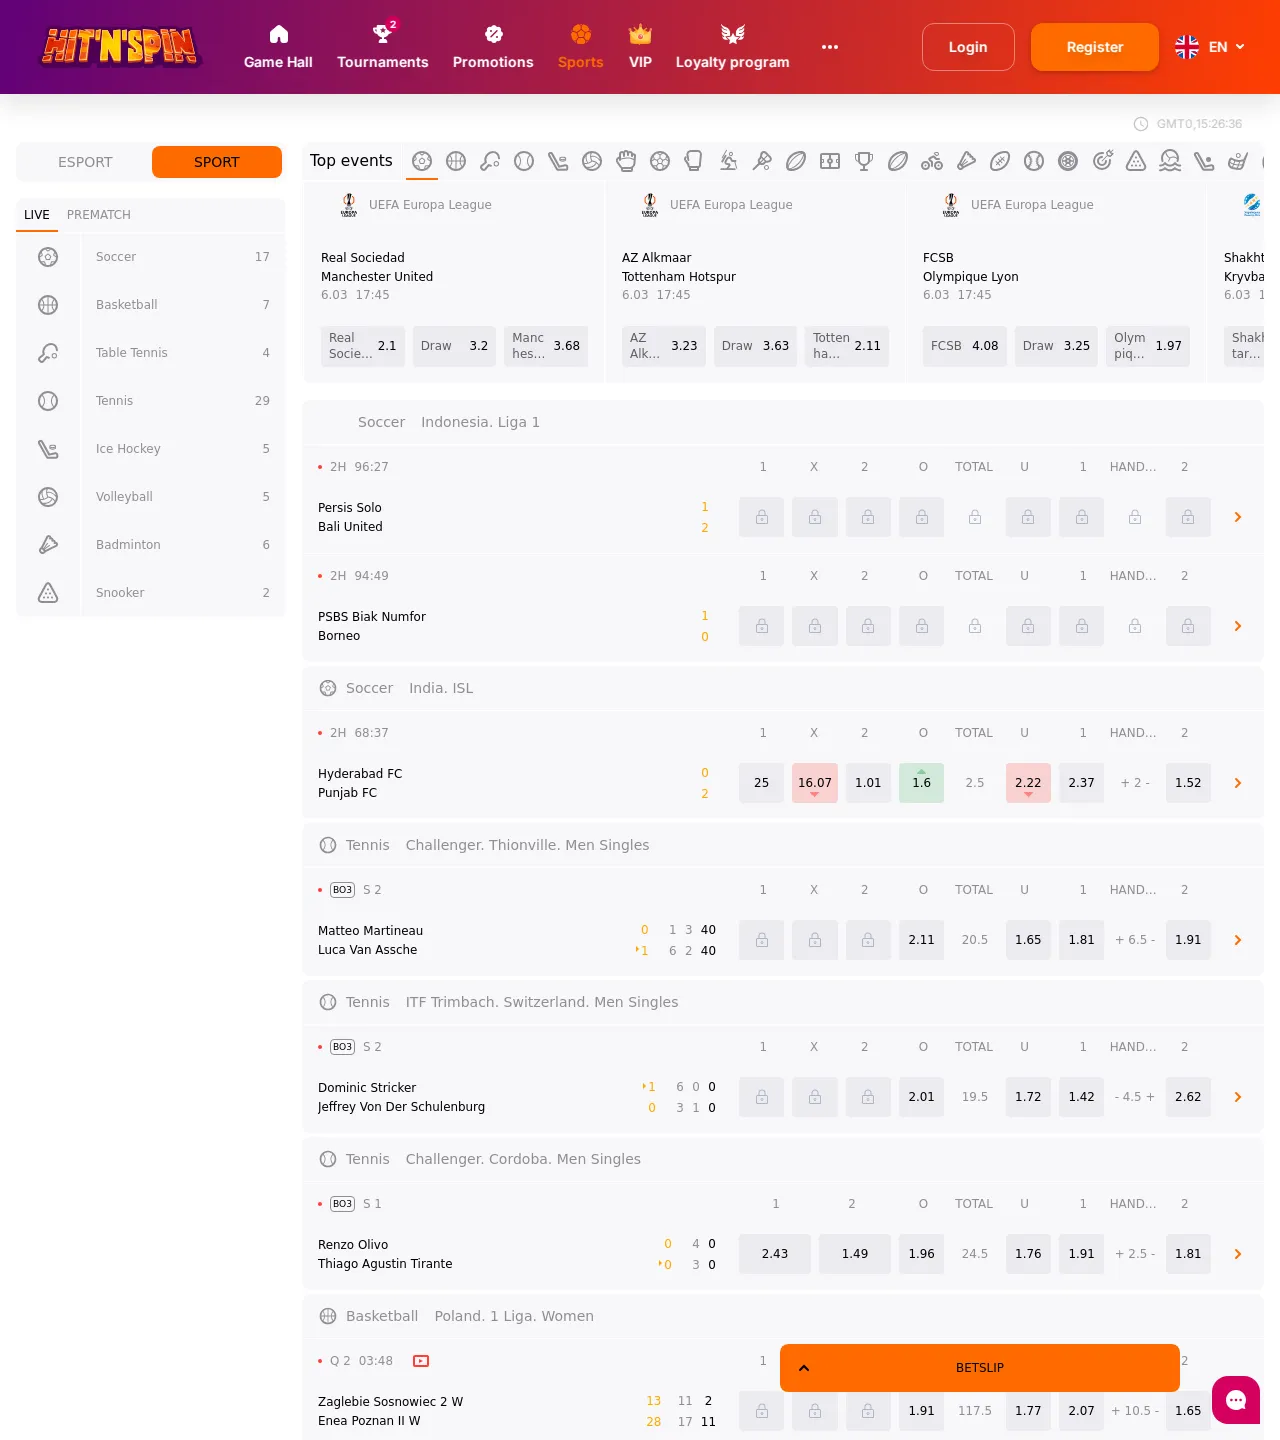Expand Persis Solo vs Bali United markets
The height and width of the screenshot is (1440, 1280).
coord(1238,517)
